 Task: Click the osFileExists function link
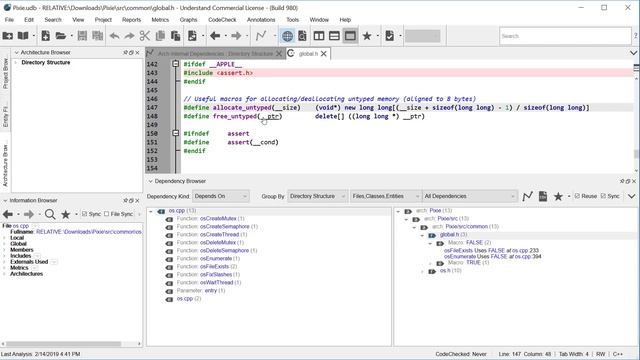(214, 267)
